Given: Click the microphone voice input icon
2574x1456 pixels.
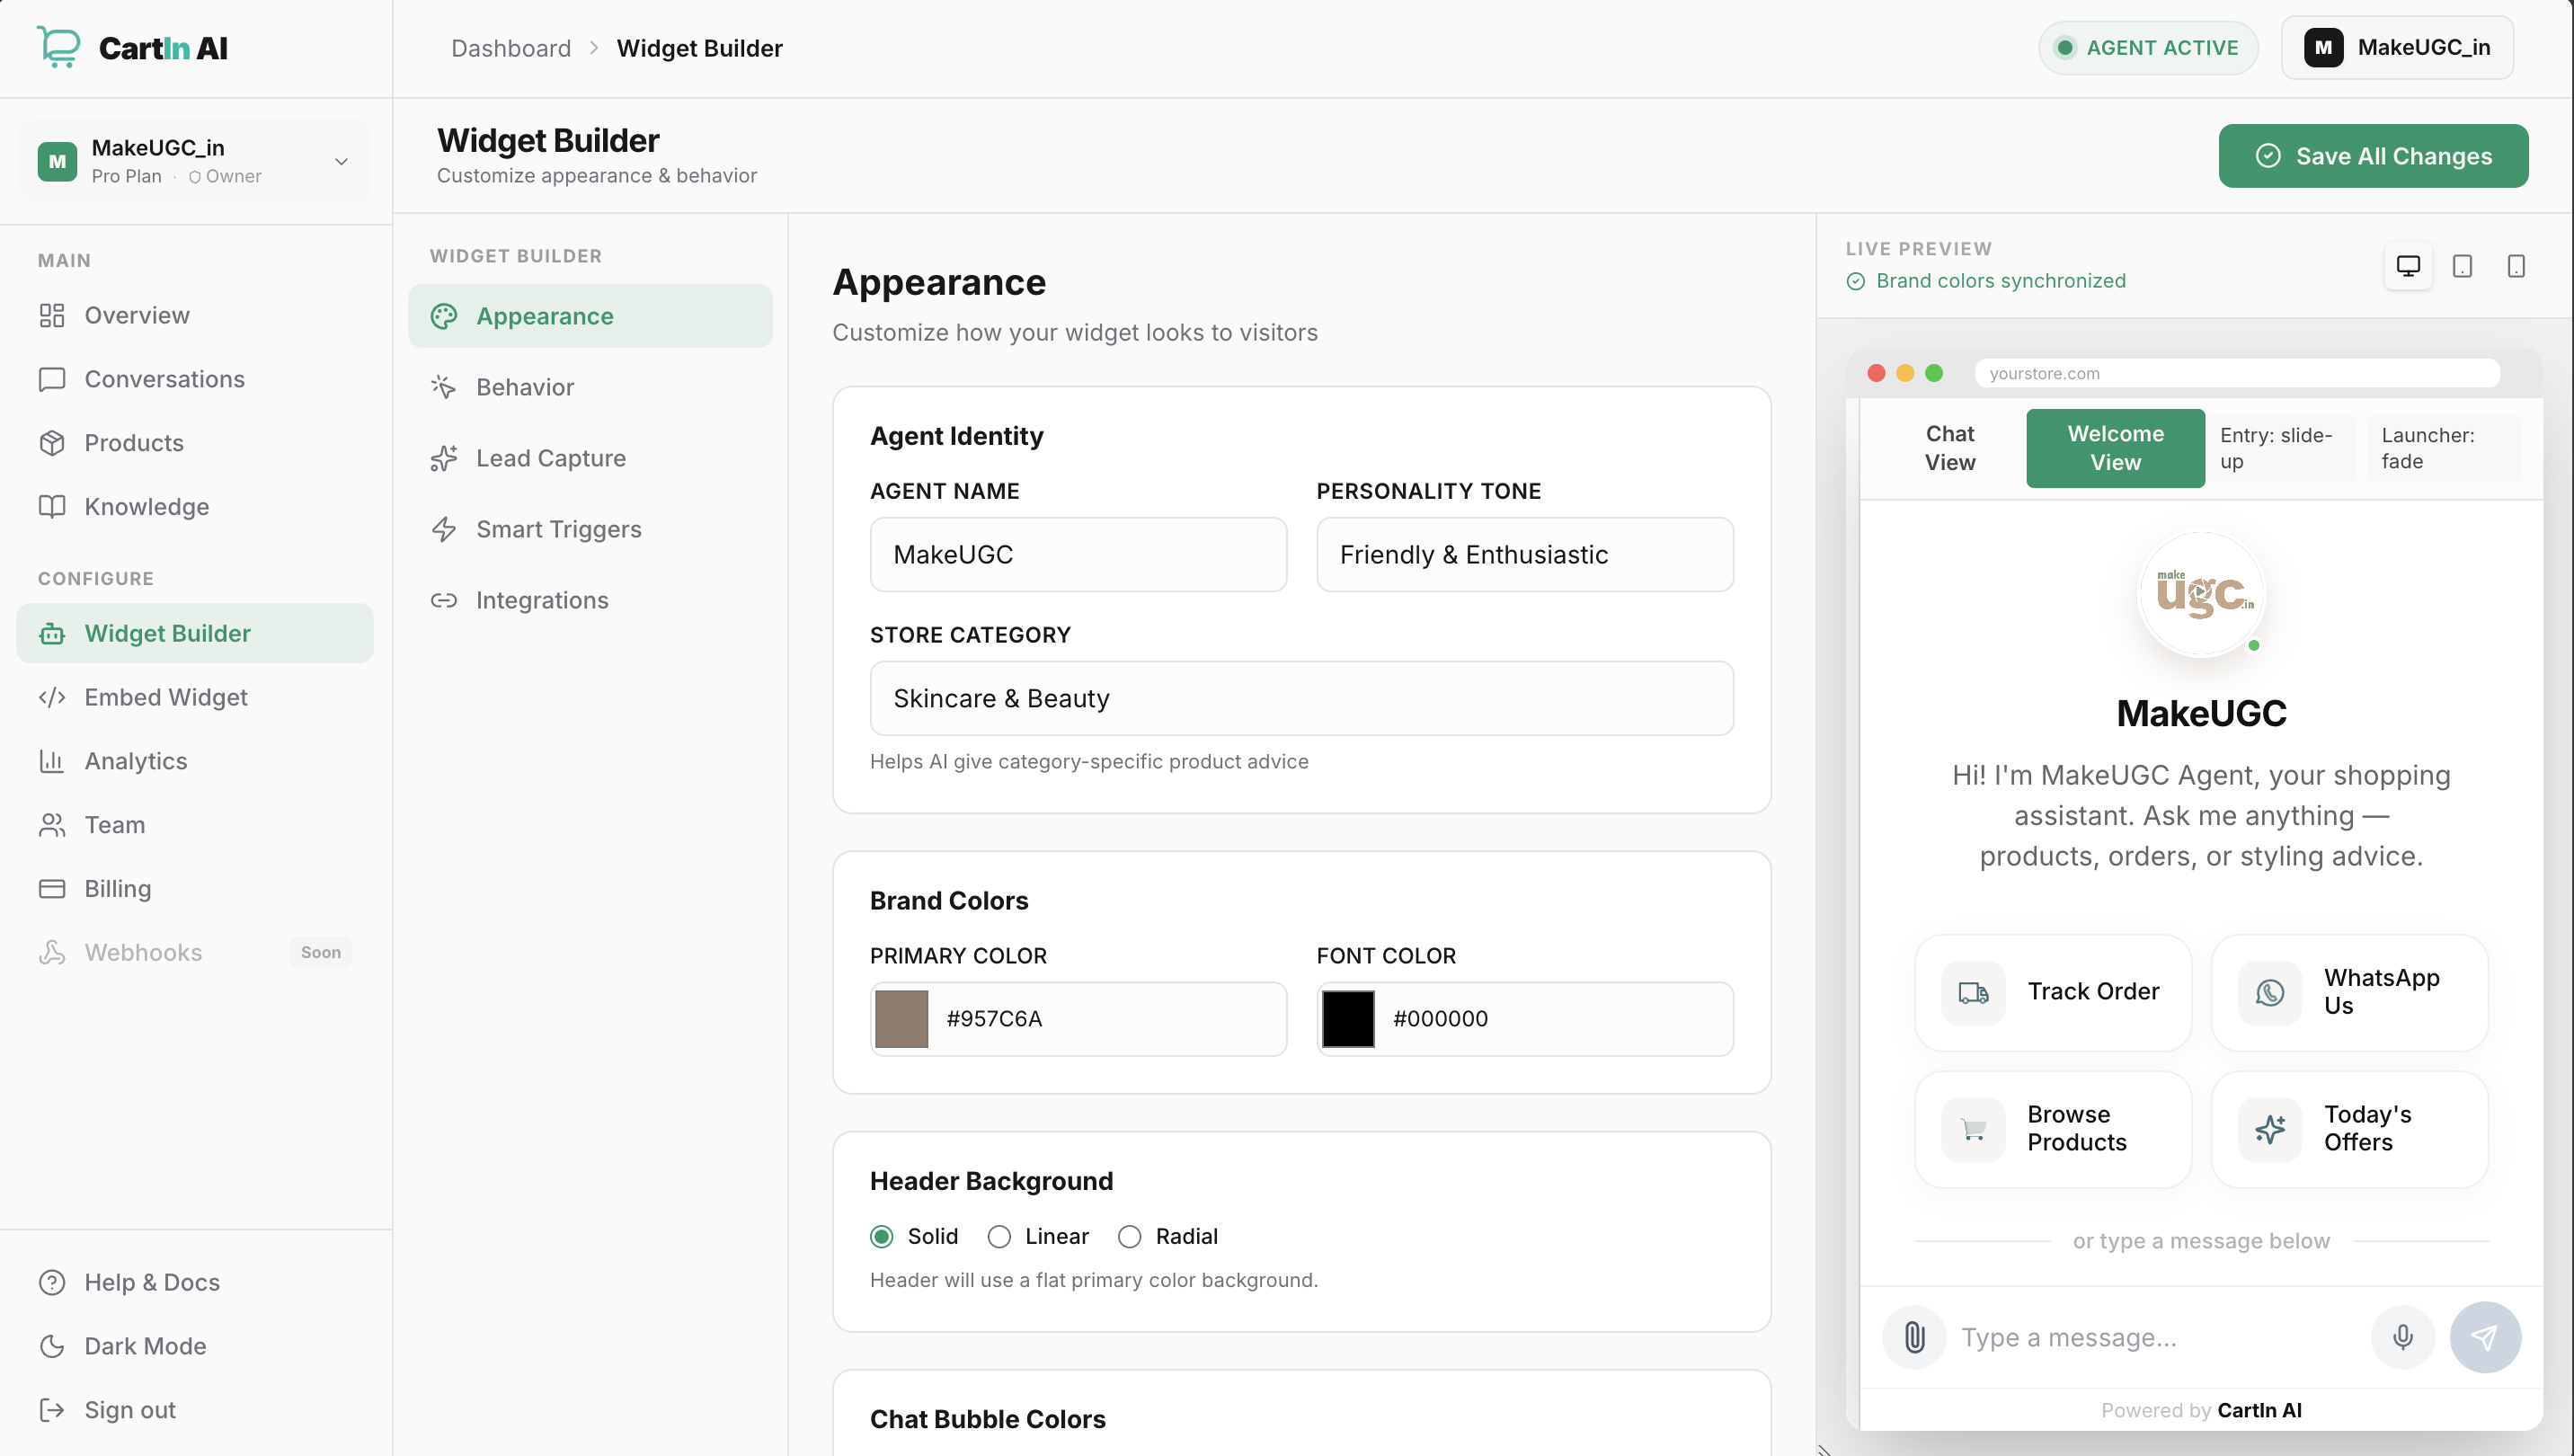Looking at the screenshot, I should [x=2402, y=1337].
